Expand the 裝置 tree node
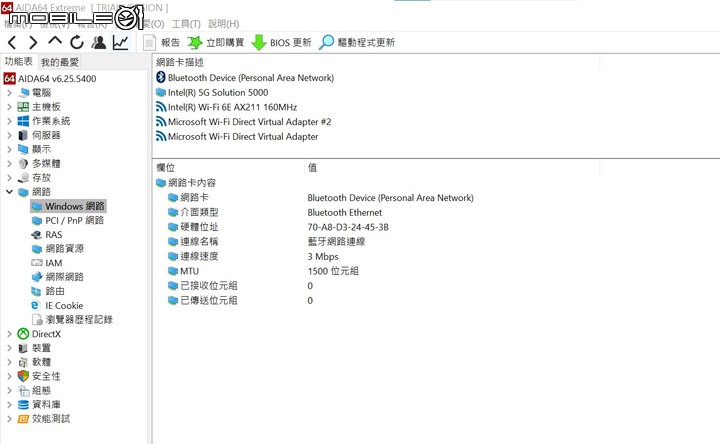Viewport: 720px width, 444px height. coord(10,348)
